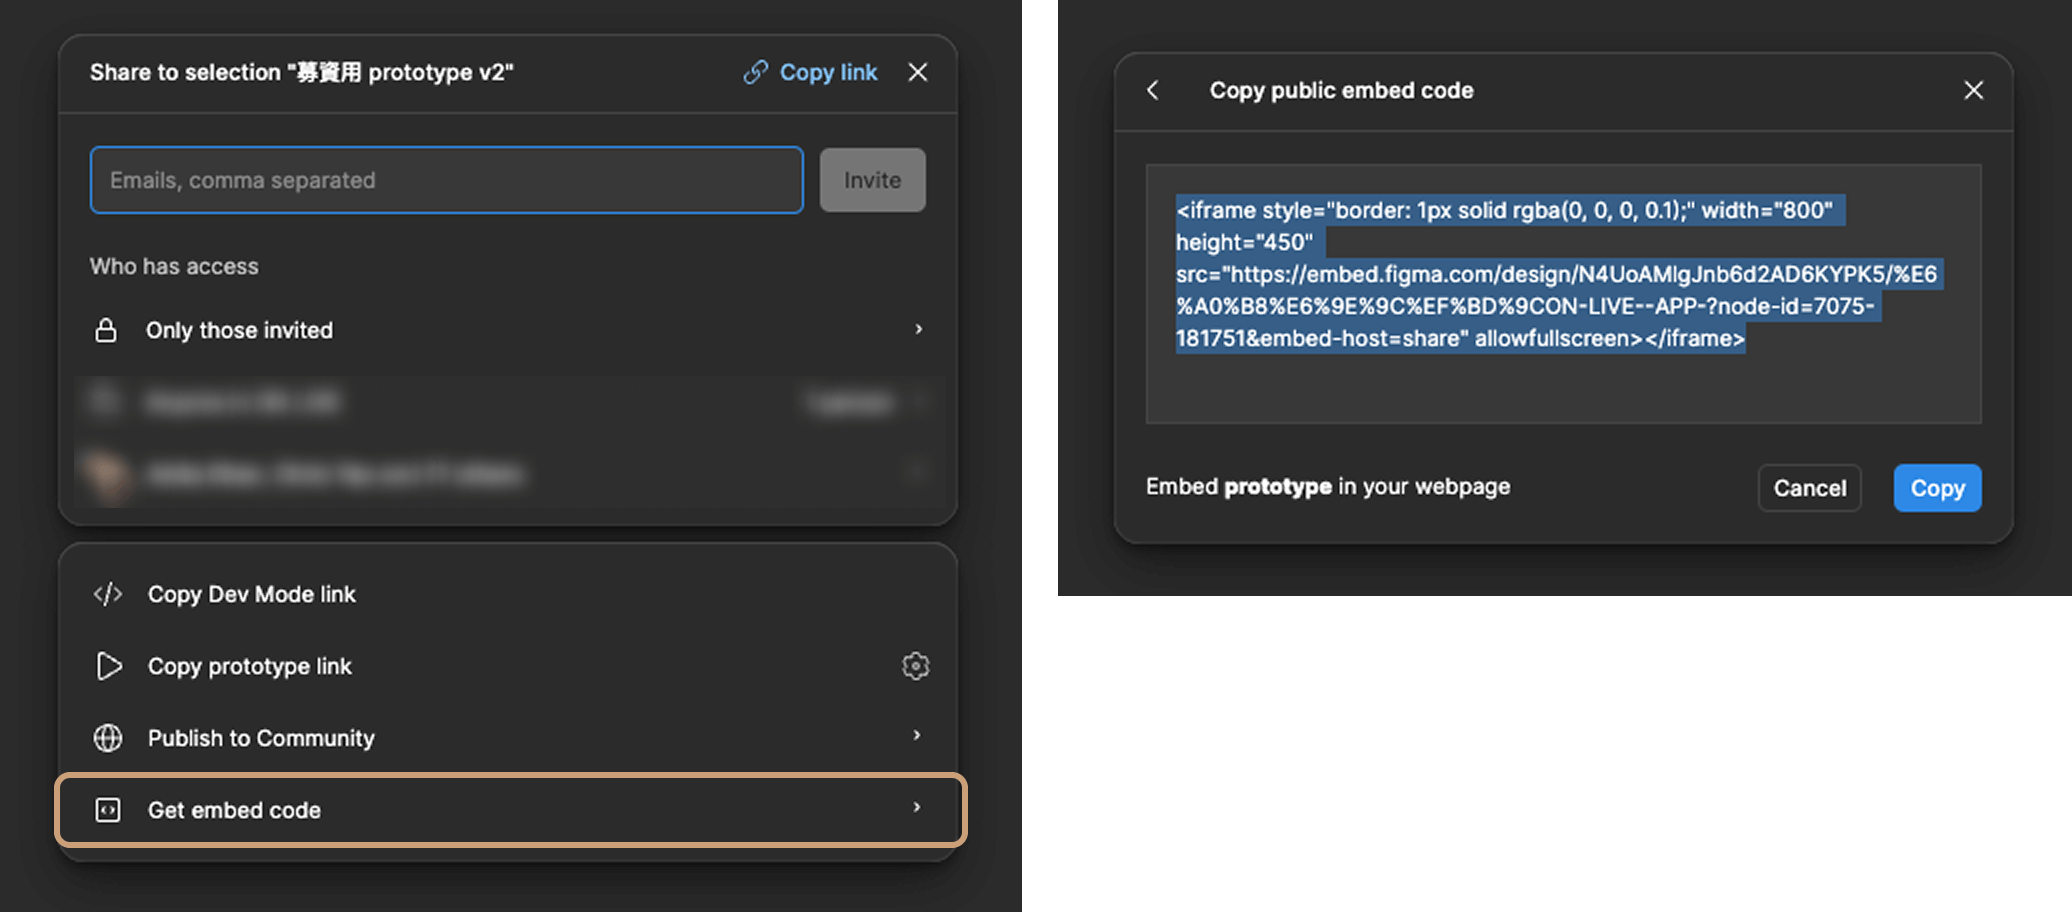Screen dimensions: 2072x912
Task: Expand the Only those invited chevron
Action: pyautogui.click(x=918, y=329)
